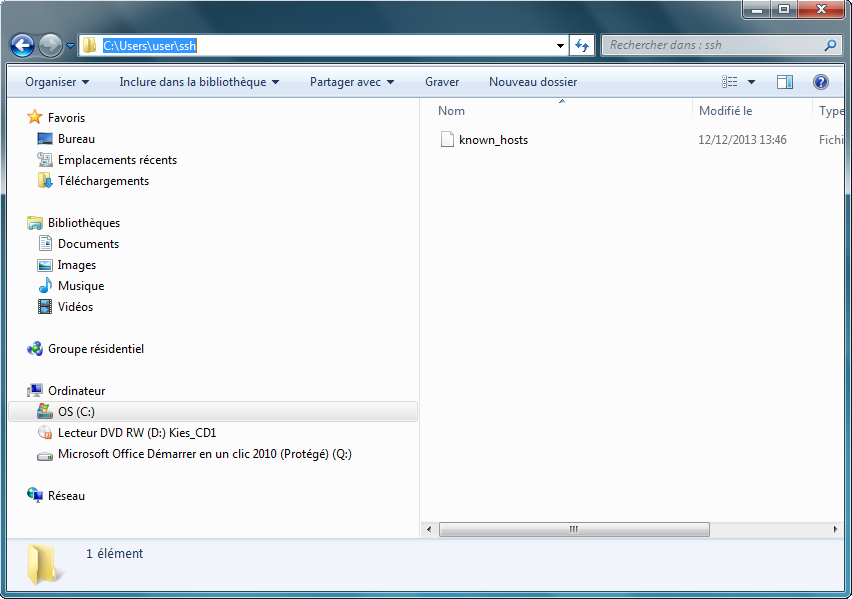Image resolution: width=852 pixels, height=599 pixels.
Task: Select Lecteur DVD RW (D:) drive
Action: coord(137,433)
